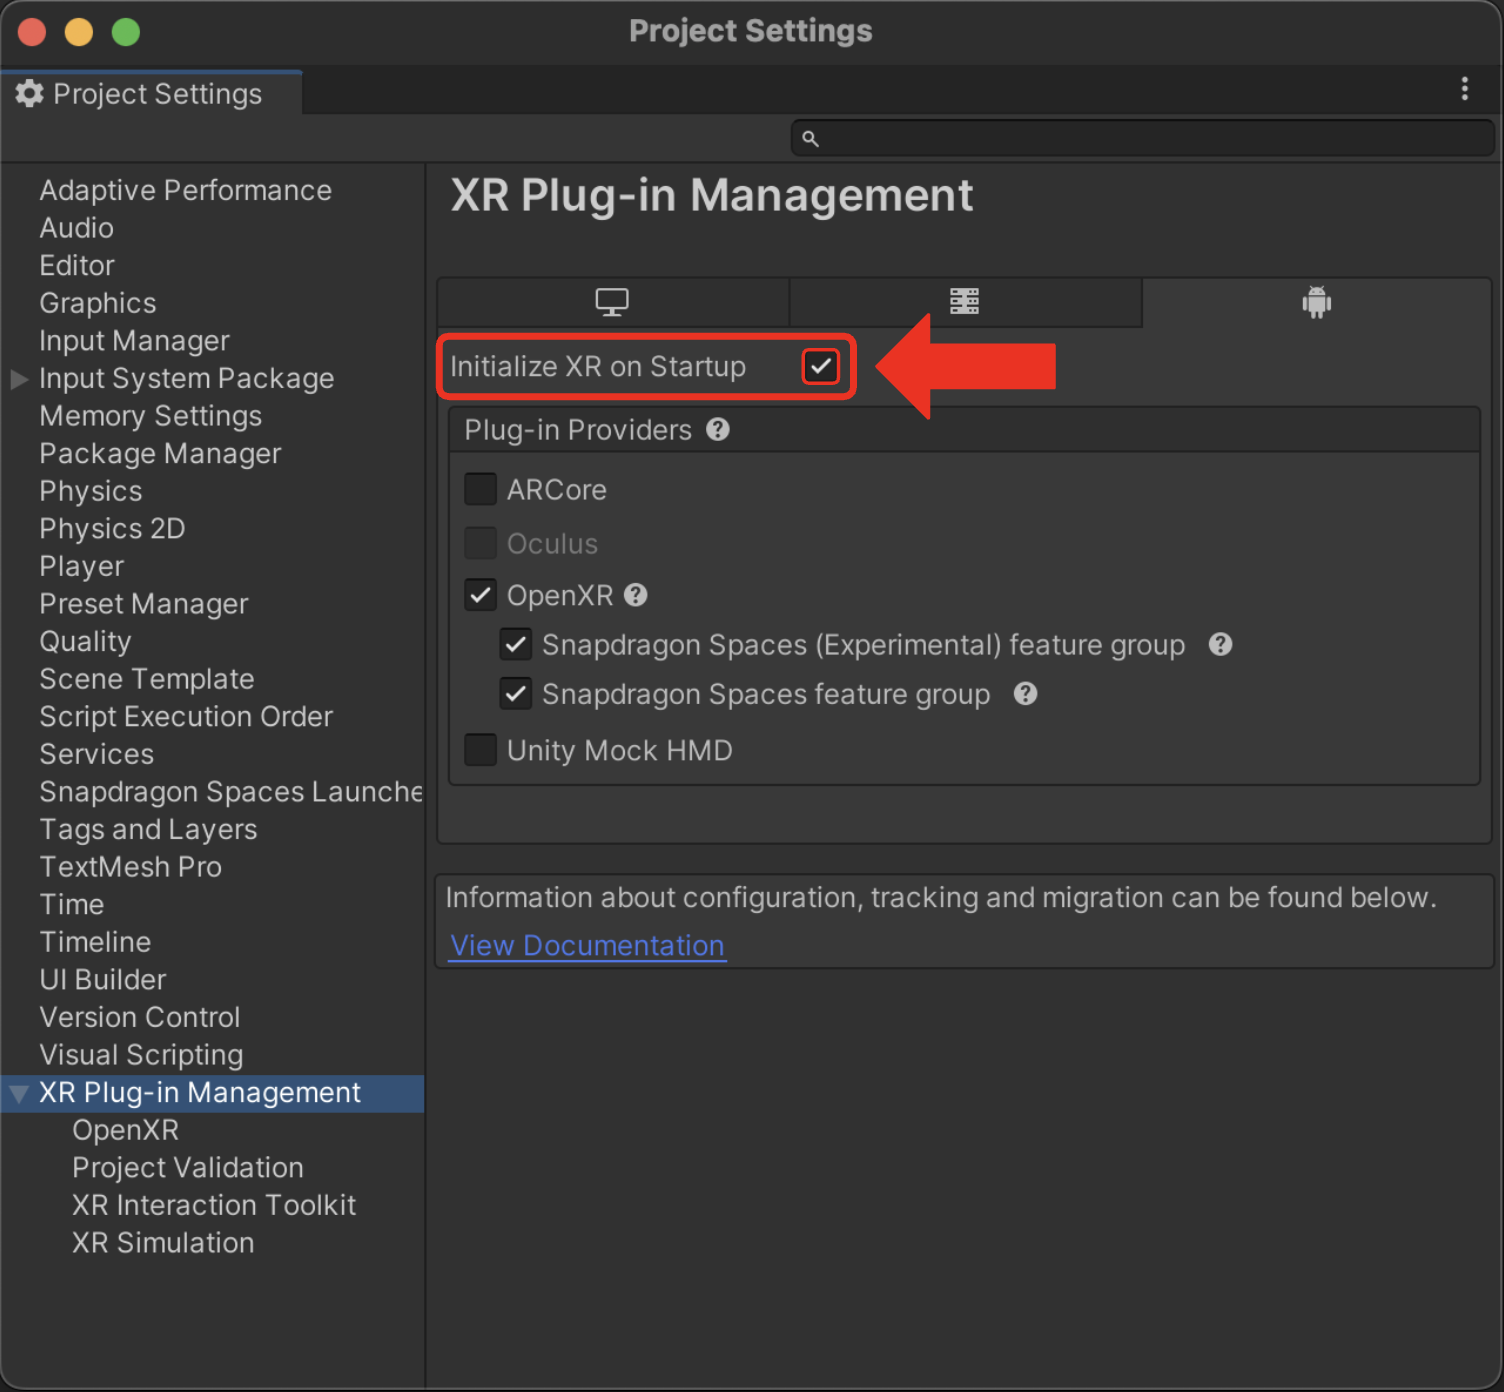Open Script Execution Order settings
This screenshot has width=1504, height=1392.
pos(186,717)
